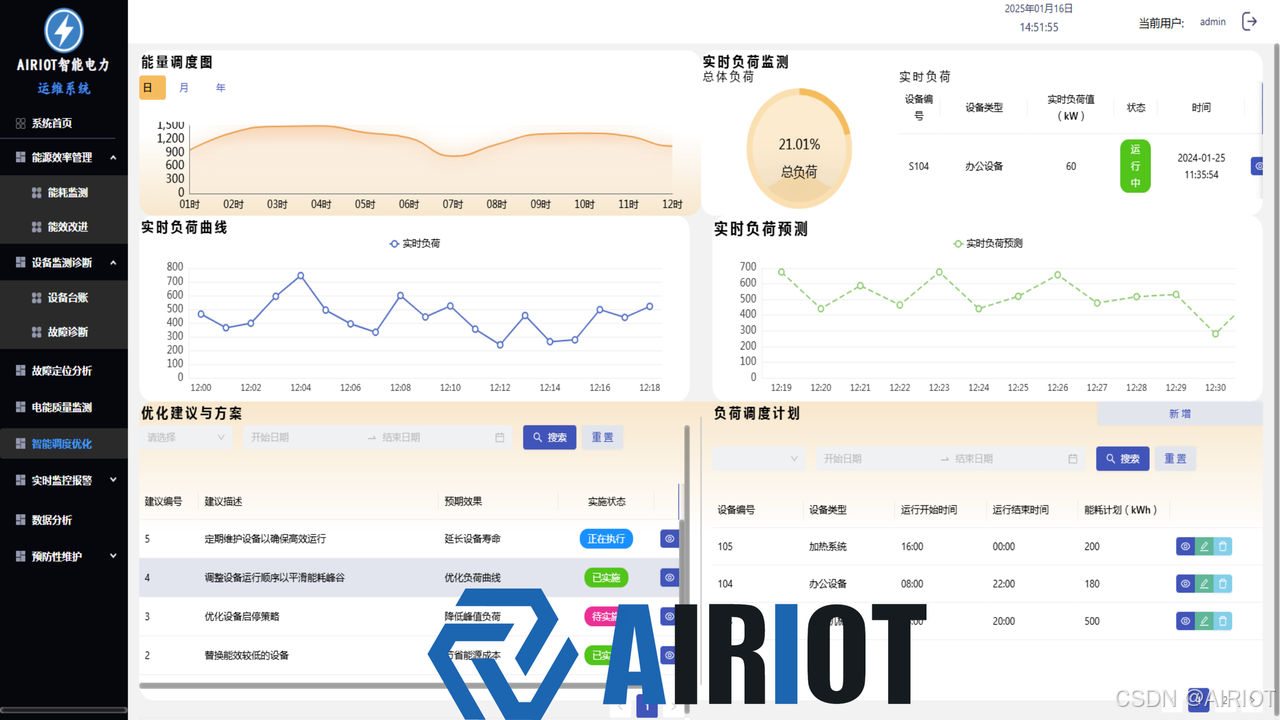Viewport: 1280px width, 720px height.
Task: Open 设备台账 in the sidebar
Action: click(x=64, y=297)
